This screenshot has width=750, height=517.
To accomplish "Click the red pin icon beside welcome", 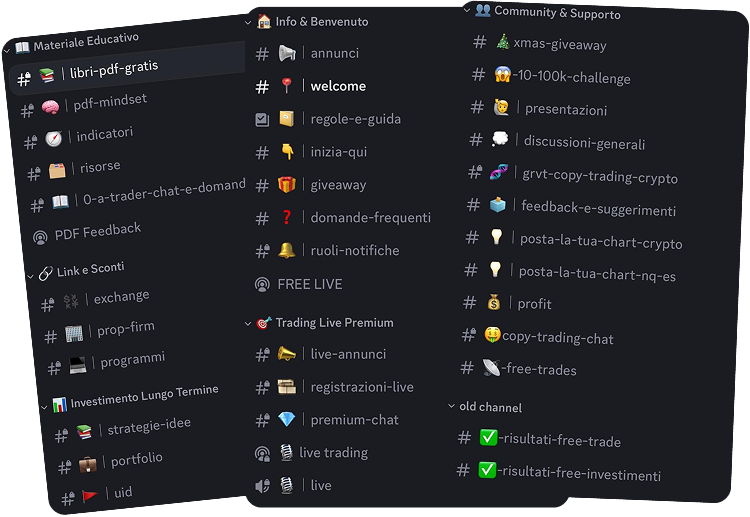I will (x=287, y=86).
